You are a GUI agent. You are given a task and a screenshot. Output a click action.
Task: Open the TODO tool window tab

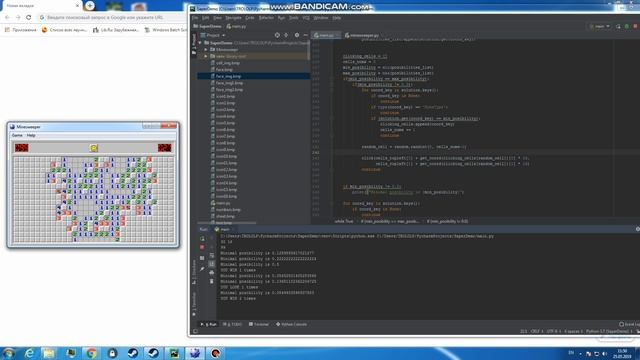[233, 324]
